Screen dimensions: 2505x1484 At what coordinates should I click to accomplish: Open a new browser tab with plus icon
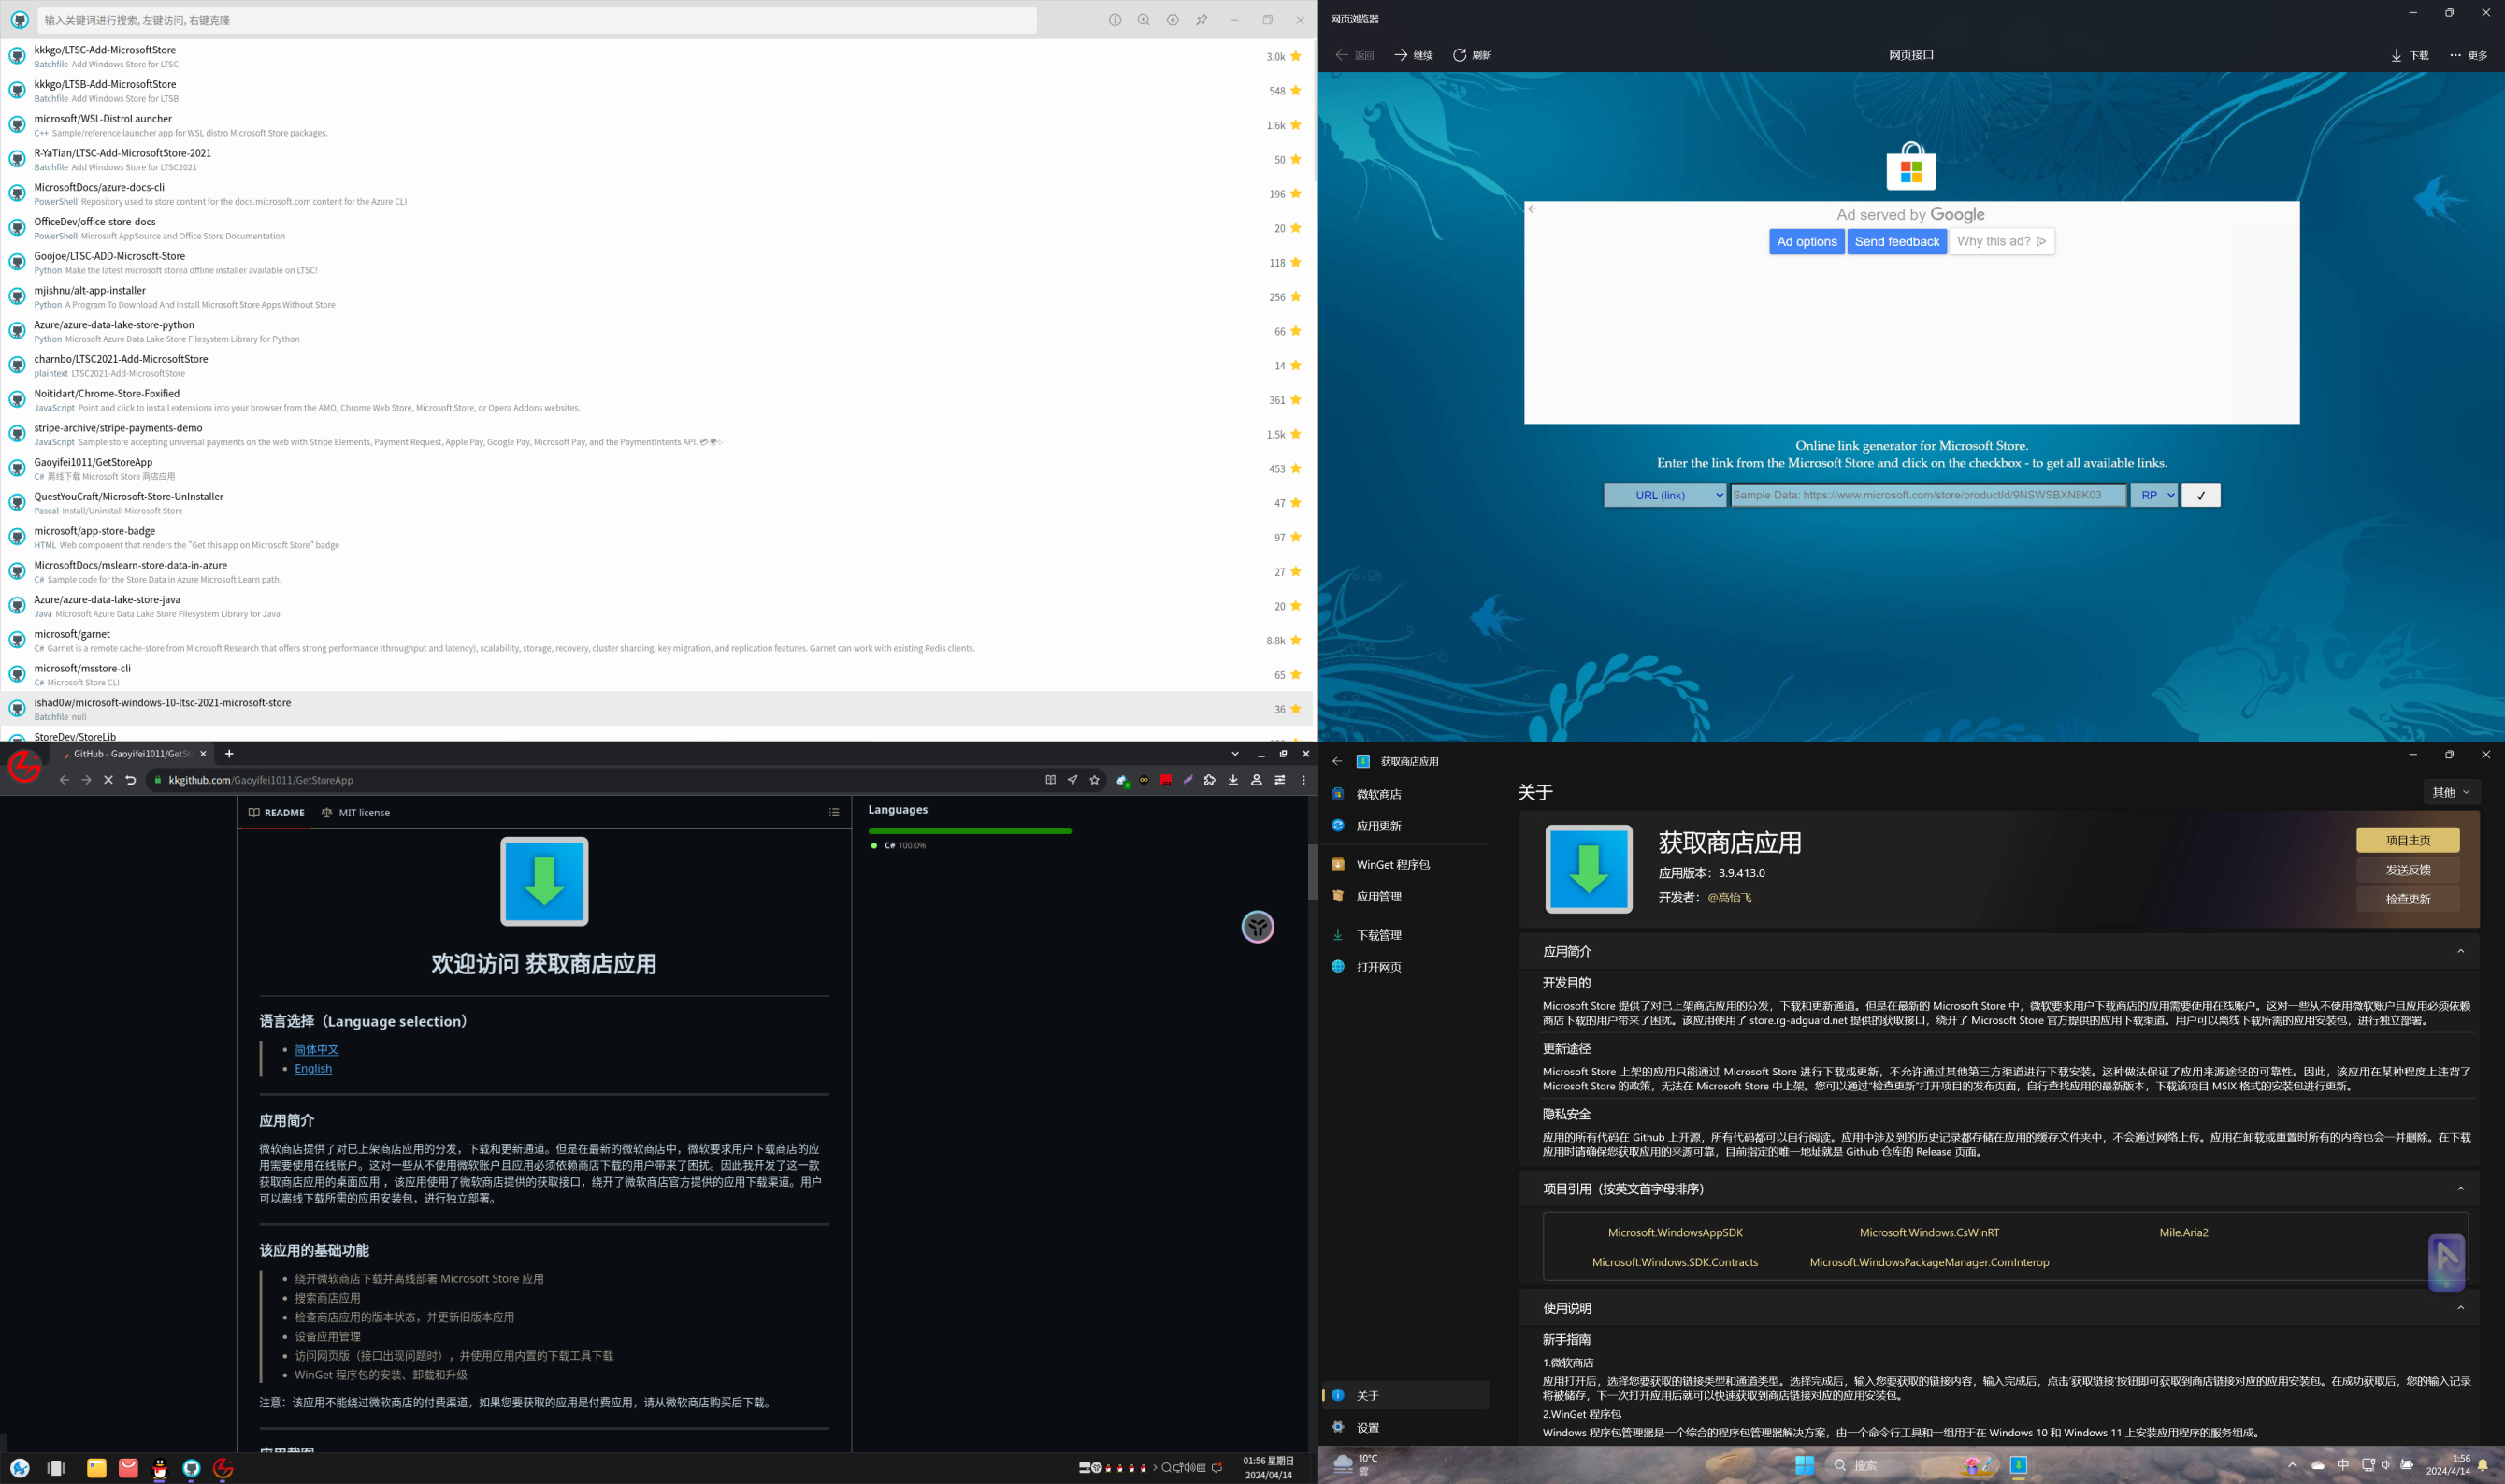tap(229, 754)
